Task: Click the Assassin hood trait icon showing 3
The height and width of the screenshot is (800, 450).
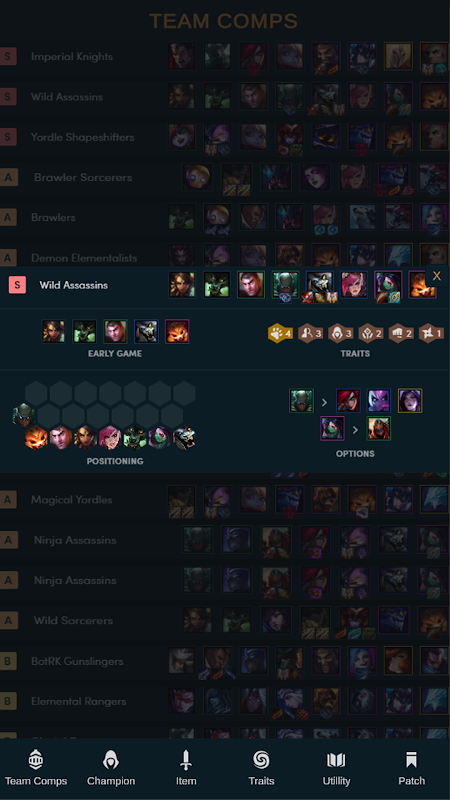Action: [341, 334]
